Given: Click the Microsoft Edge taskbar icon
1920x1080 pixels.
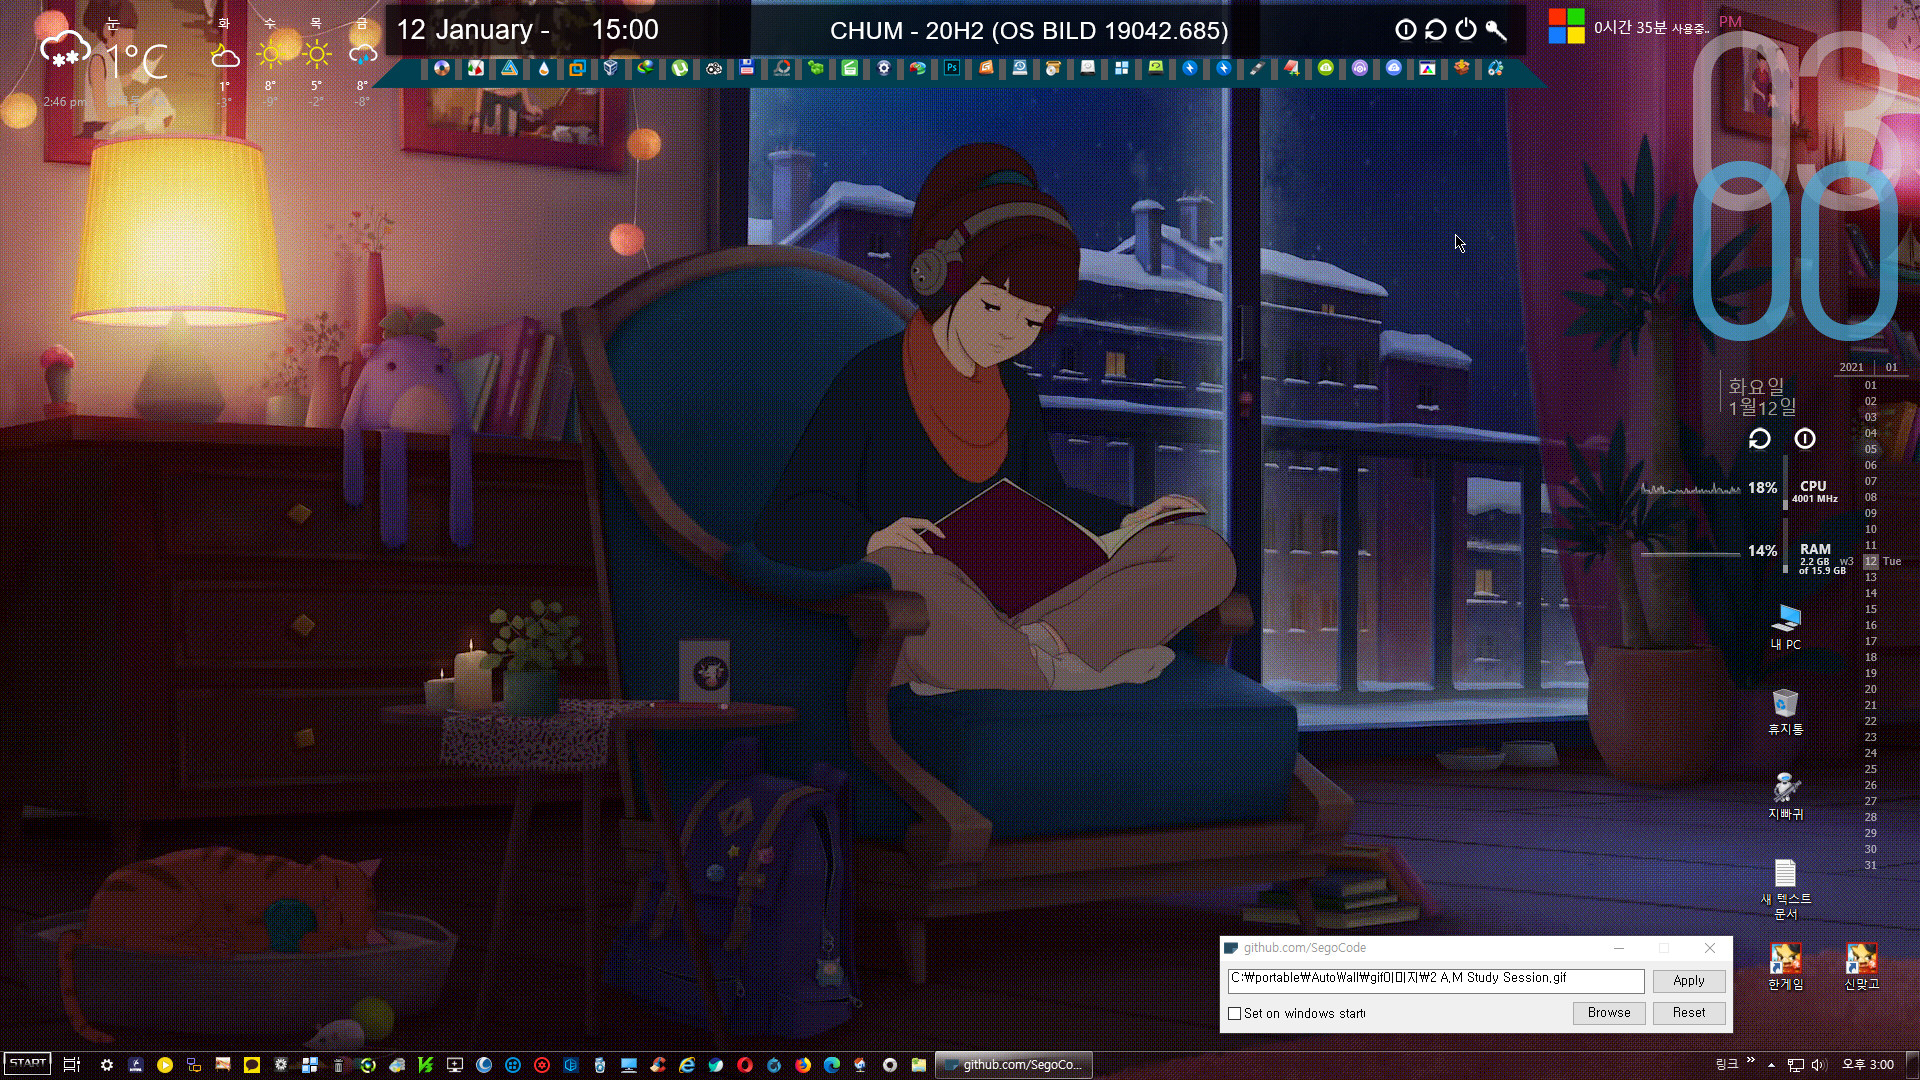Looking at the screenshot, I should click(832, 1065).
